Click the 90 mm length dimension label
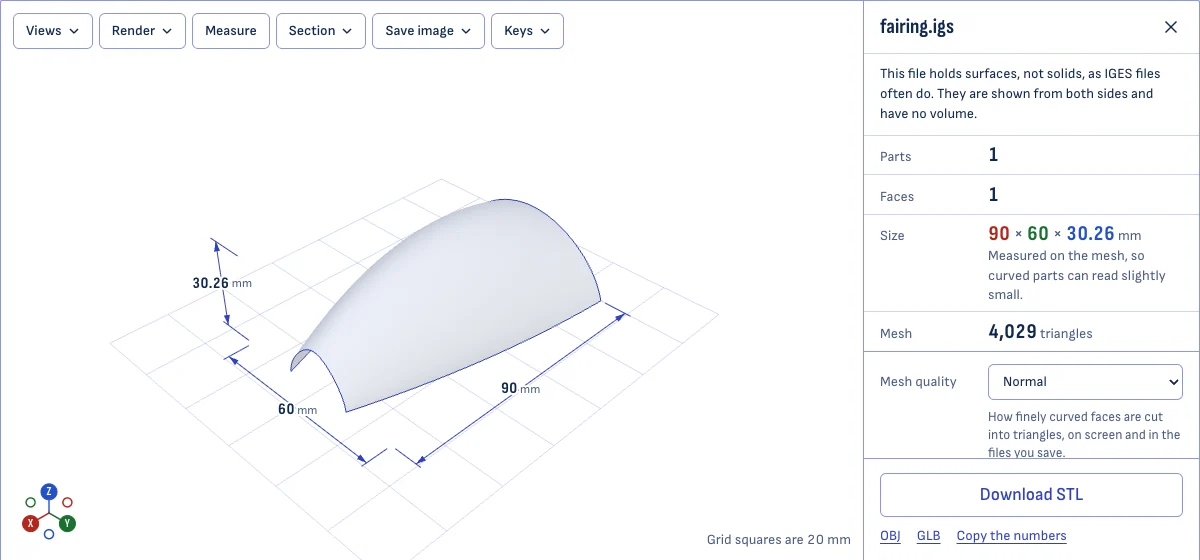 [520, 388]
